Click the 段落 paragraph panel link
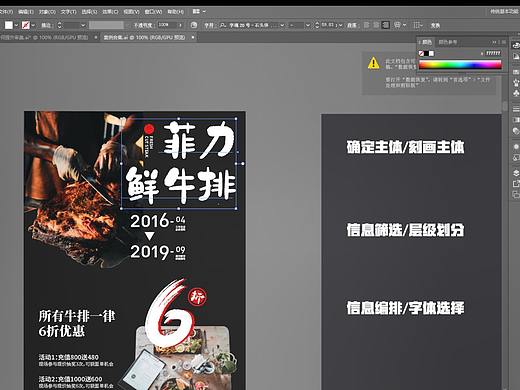The image size is (520, 390). click(352, 25)
